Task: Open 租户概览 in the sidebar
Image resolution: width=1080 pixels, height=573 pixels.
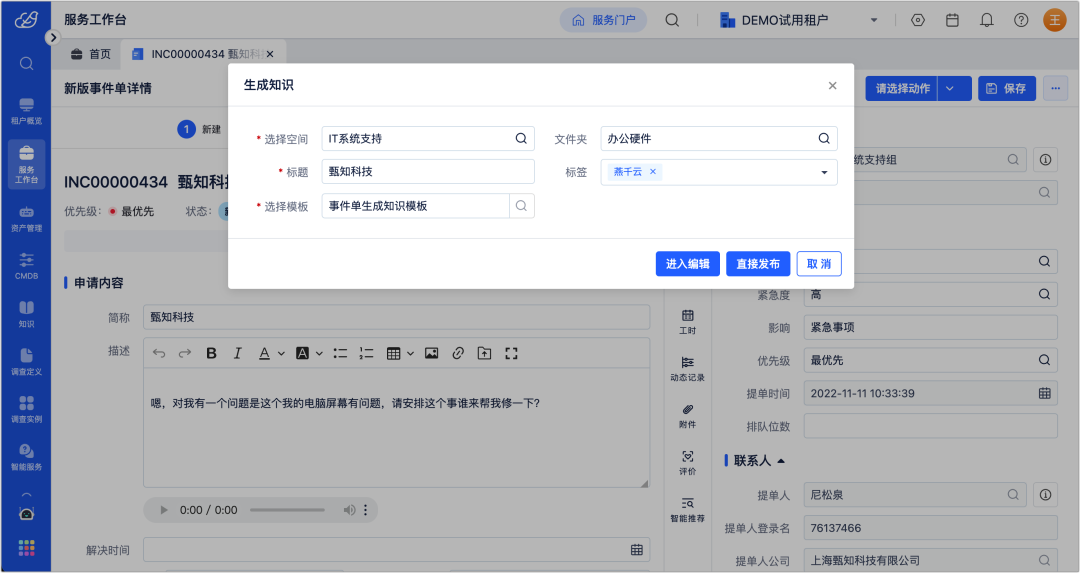Action: (x=26, y=111)
